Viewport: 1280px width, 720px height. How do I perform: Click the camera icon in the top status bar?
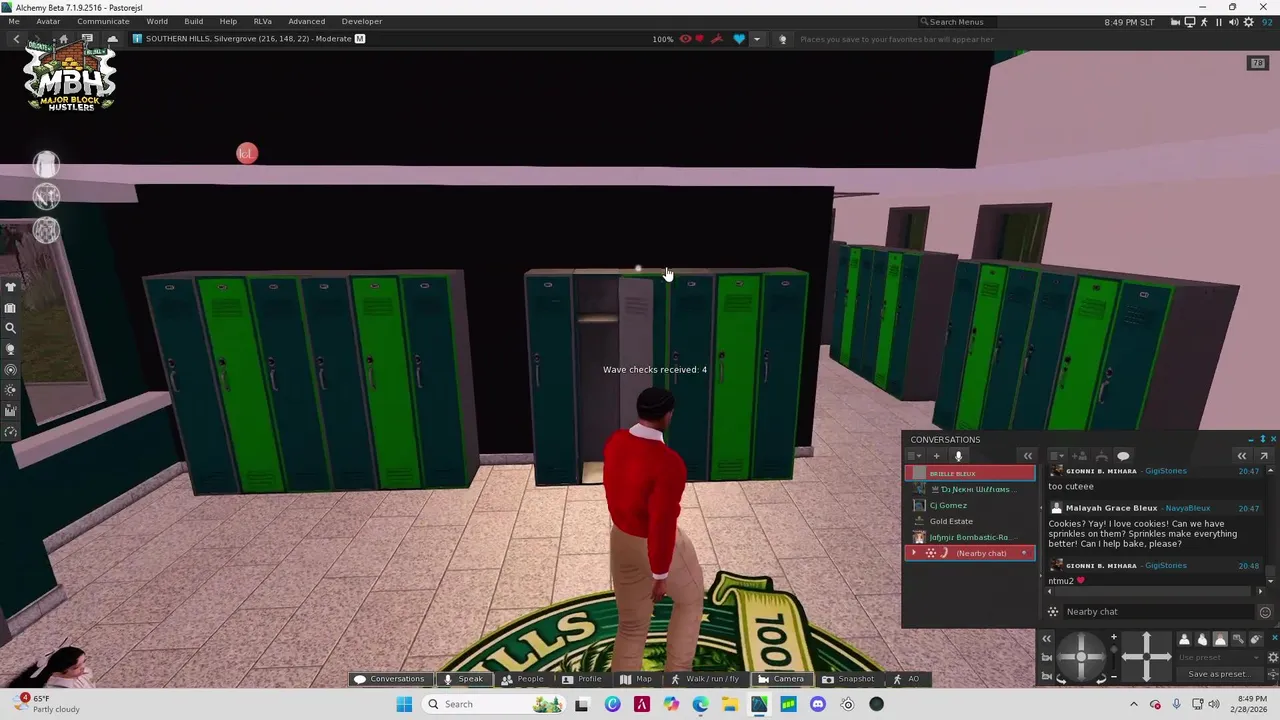pyautogui.click(x=1175, y=22)
